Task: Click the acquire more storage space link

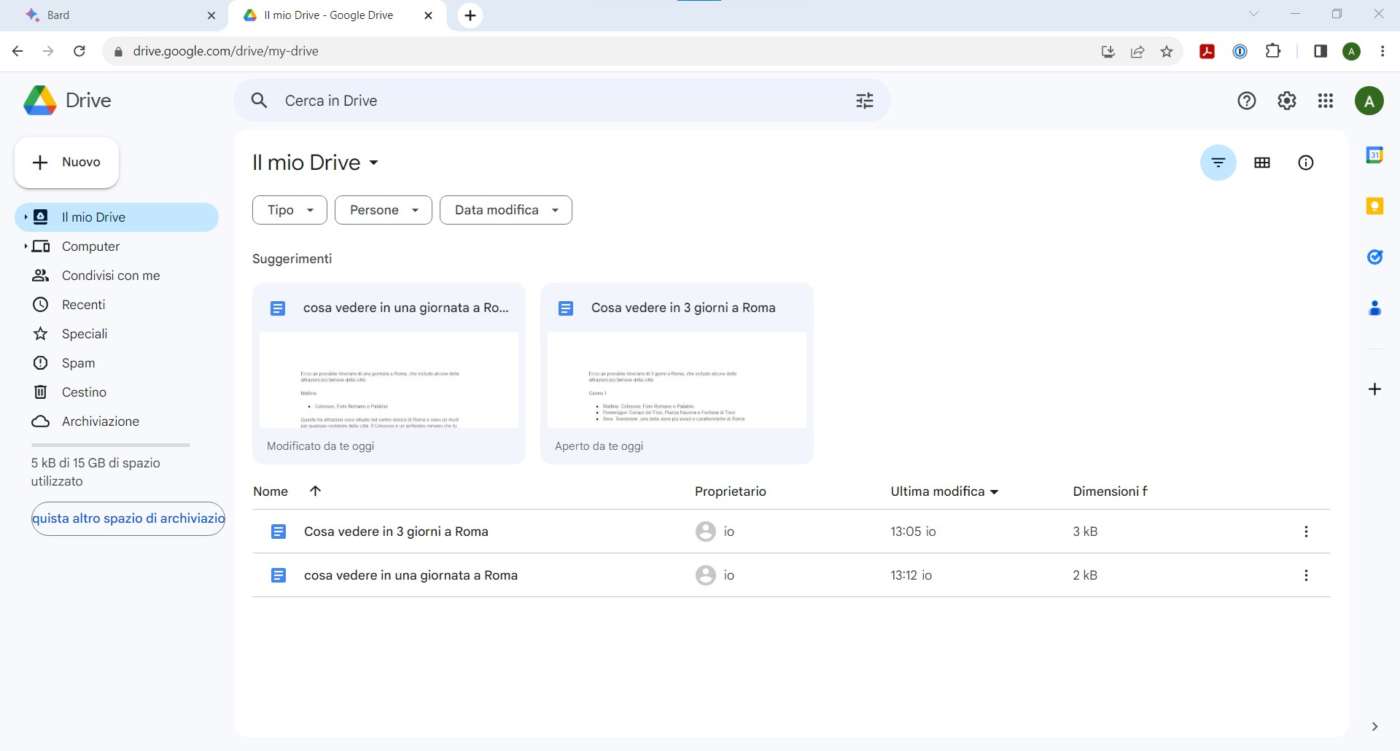Action: coord(128,519)
